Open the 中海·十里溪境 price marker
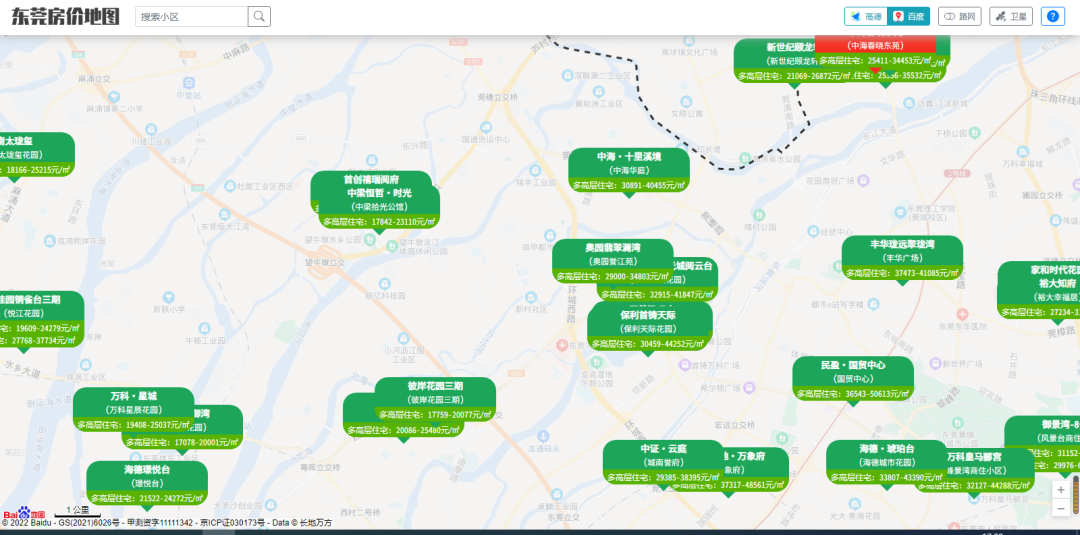This screenshot has height=535, width=1080. (x=629, y=169)
